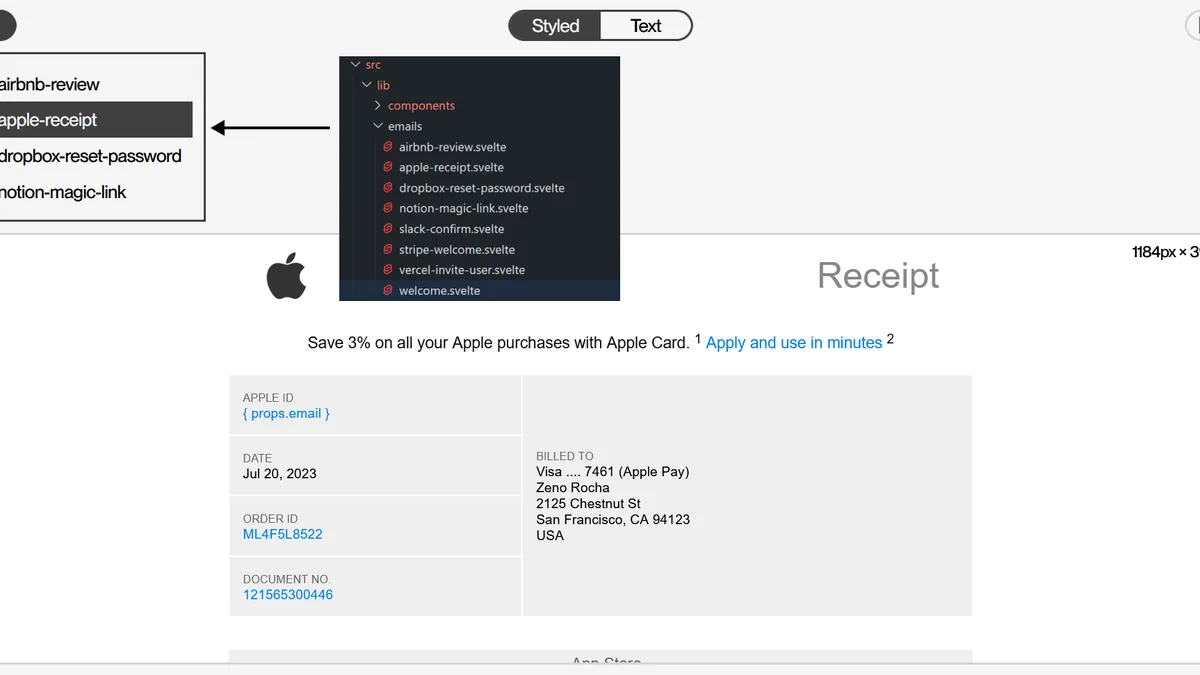The width and height of the screenshot is (1200, 675).
Task: Click the Svelte icon beside stripe-welcome.svelte
Action: 388,249
